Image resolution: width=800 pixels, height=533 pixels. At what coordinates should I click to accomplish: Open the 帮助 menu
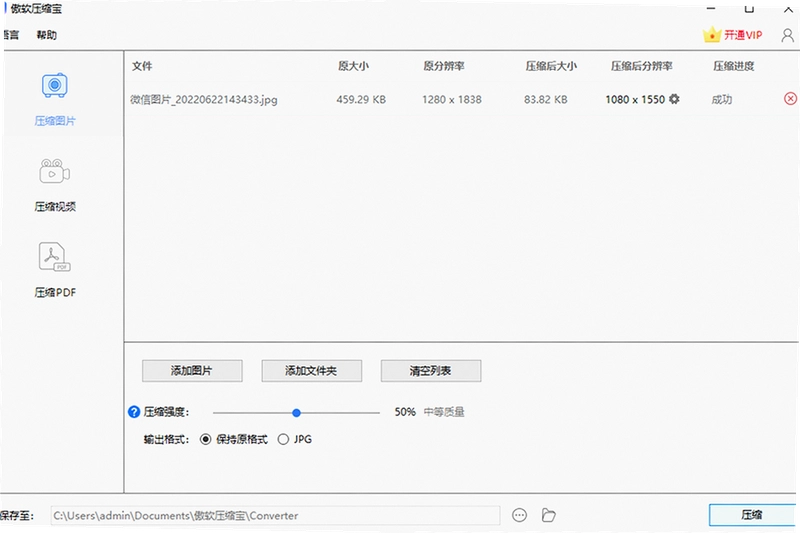[46, 35]
